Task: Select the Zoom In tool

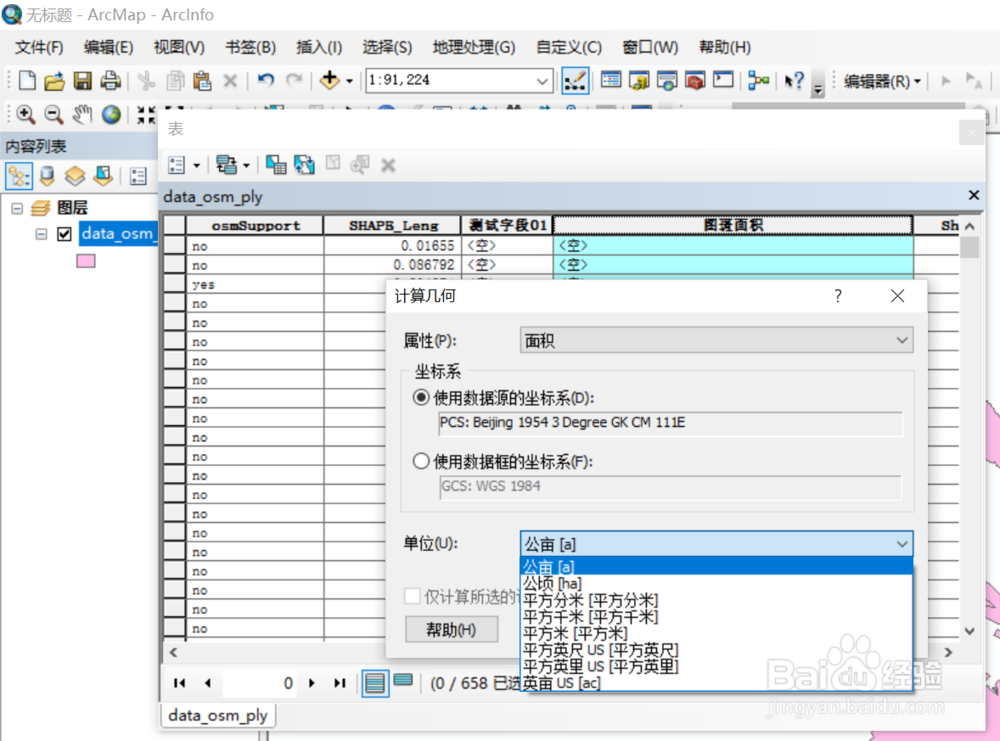Action: tap(26, 115)
